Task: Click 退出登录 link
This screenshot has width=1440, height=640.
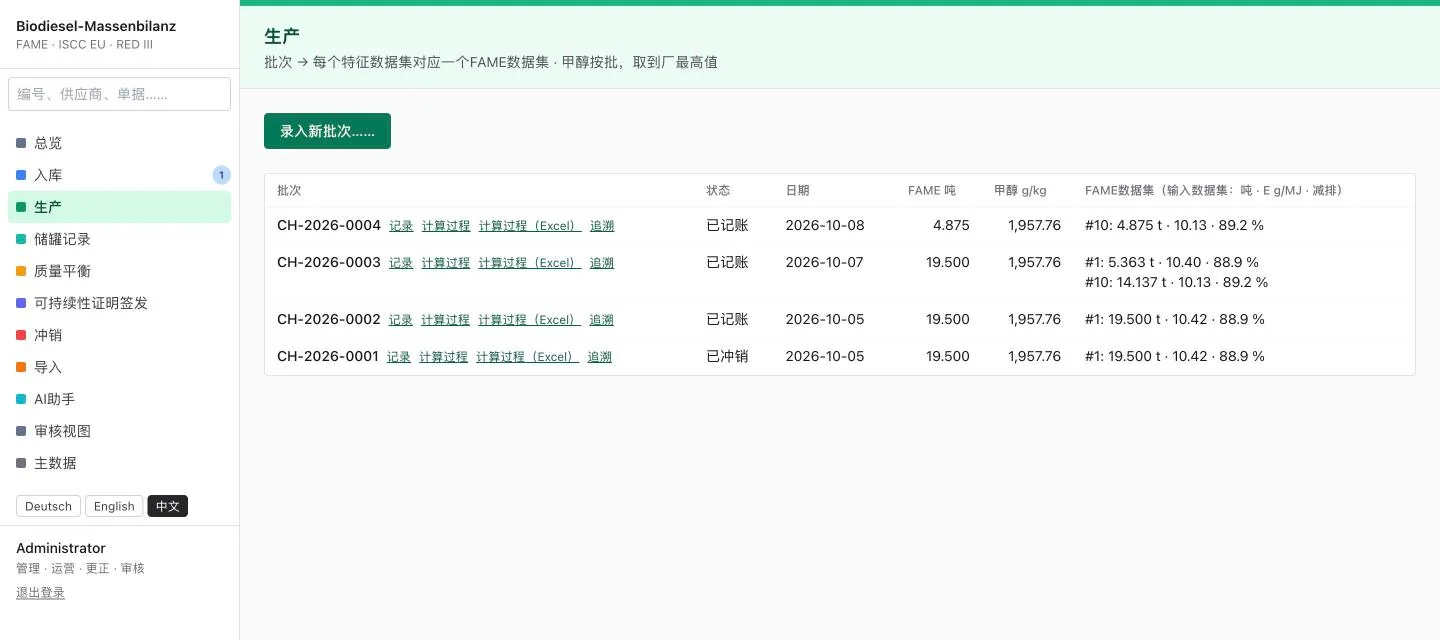Action: (x=40, y=593)
